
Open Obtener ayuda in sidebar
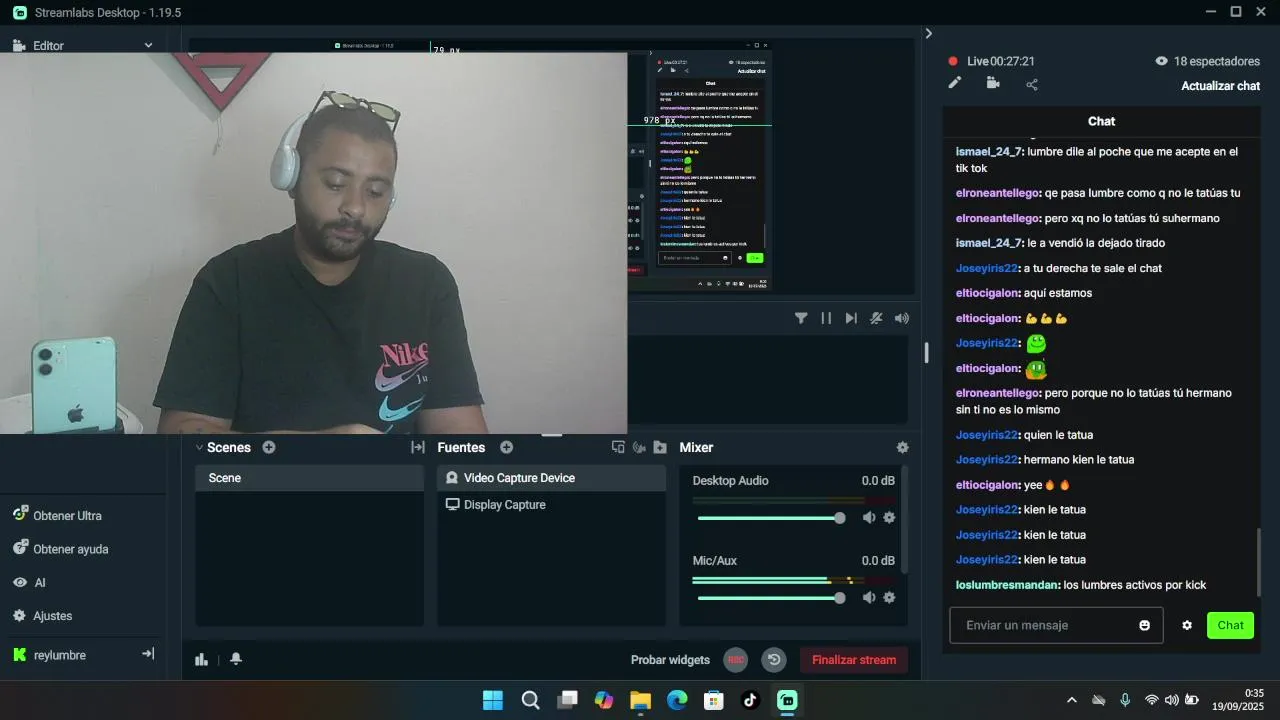coord(71,549)
